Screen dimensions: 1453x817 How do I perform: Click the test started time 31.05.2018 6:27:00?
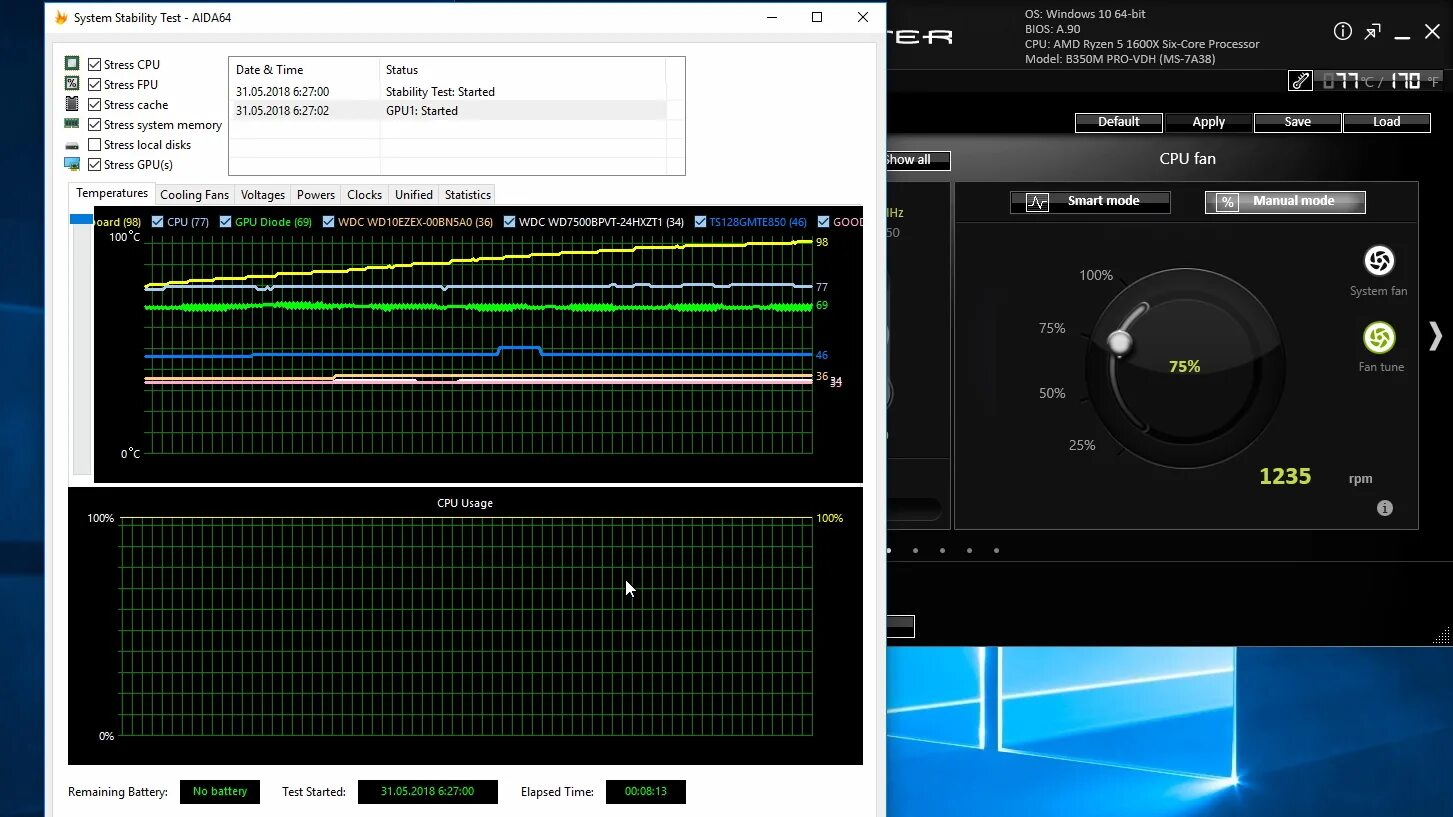(427, 791)
